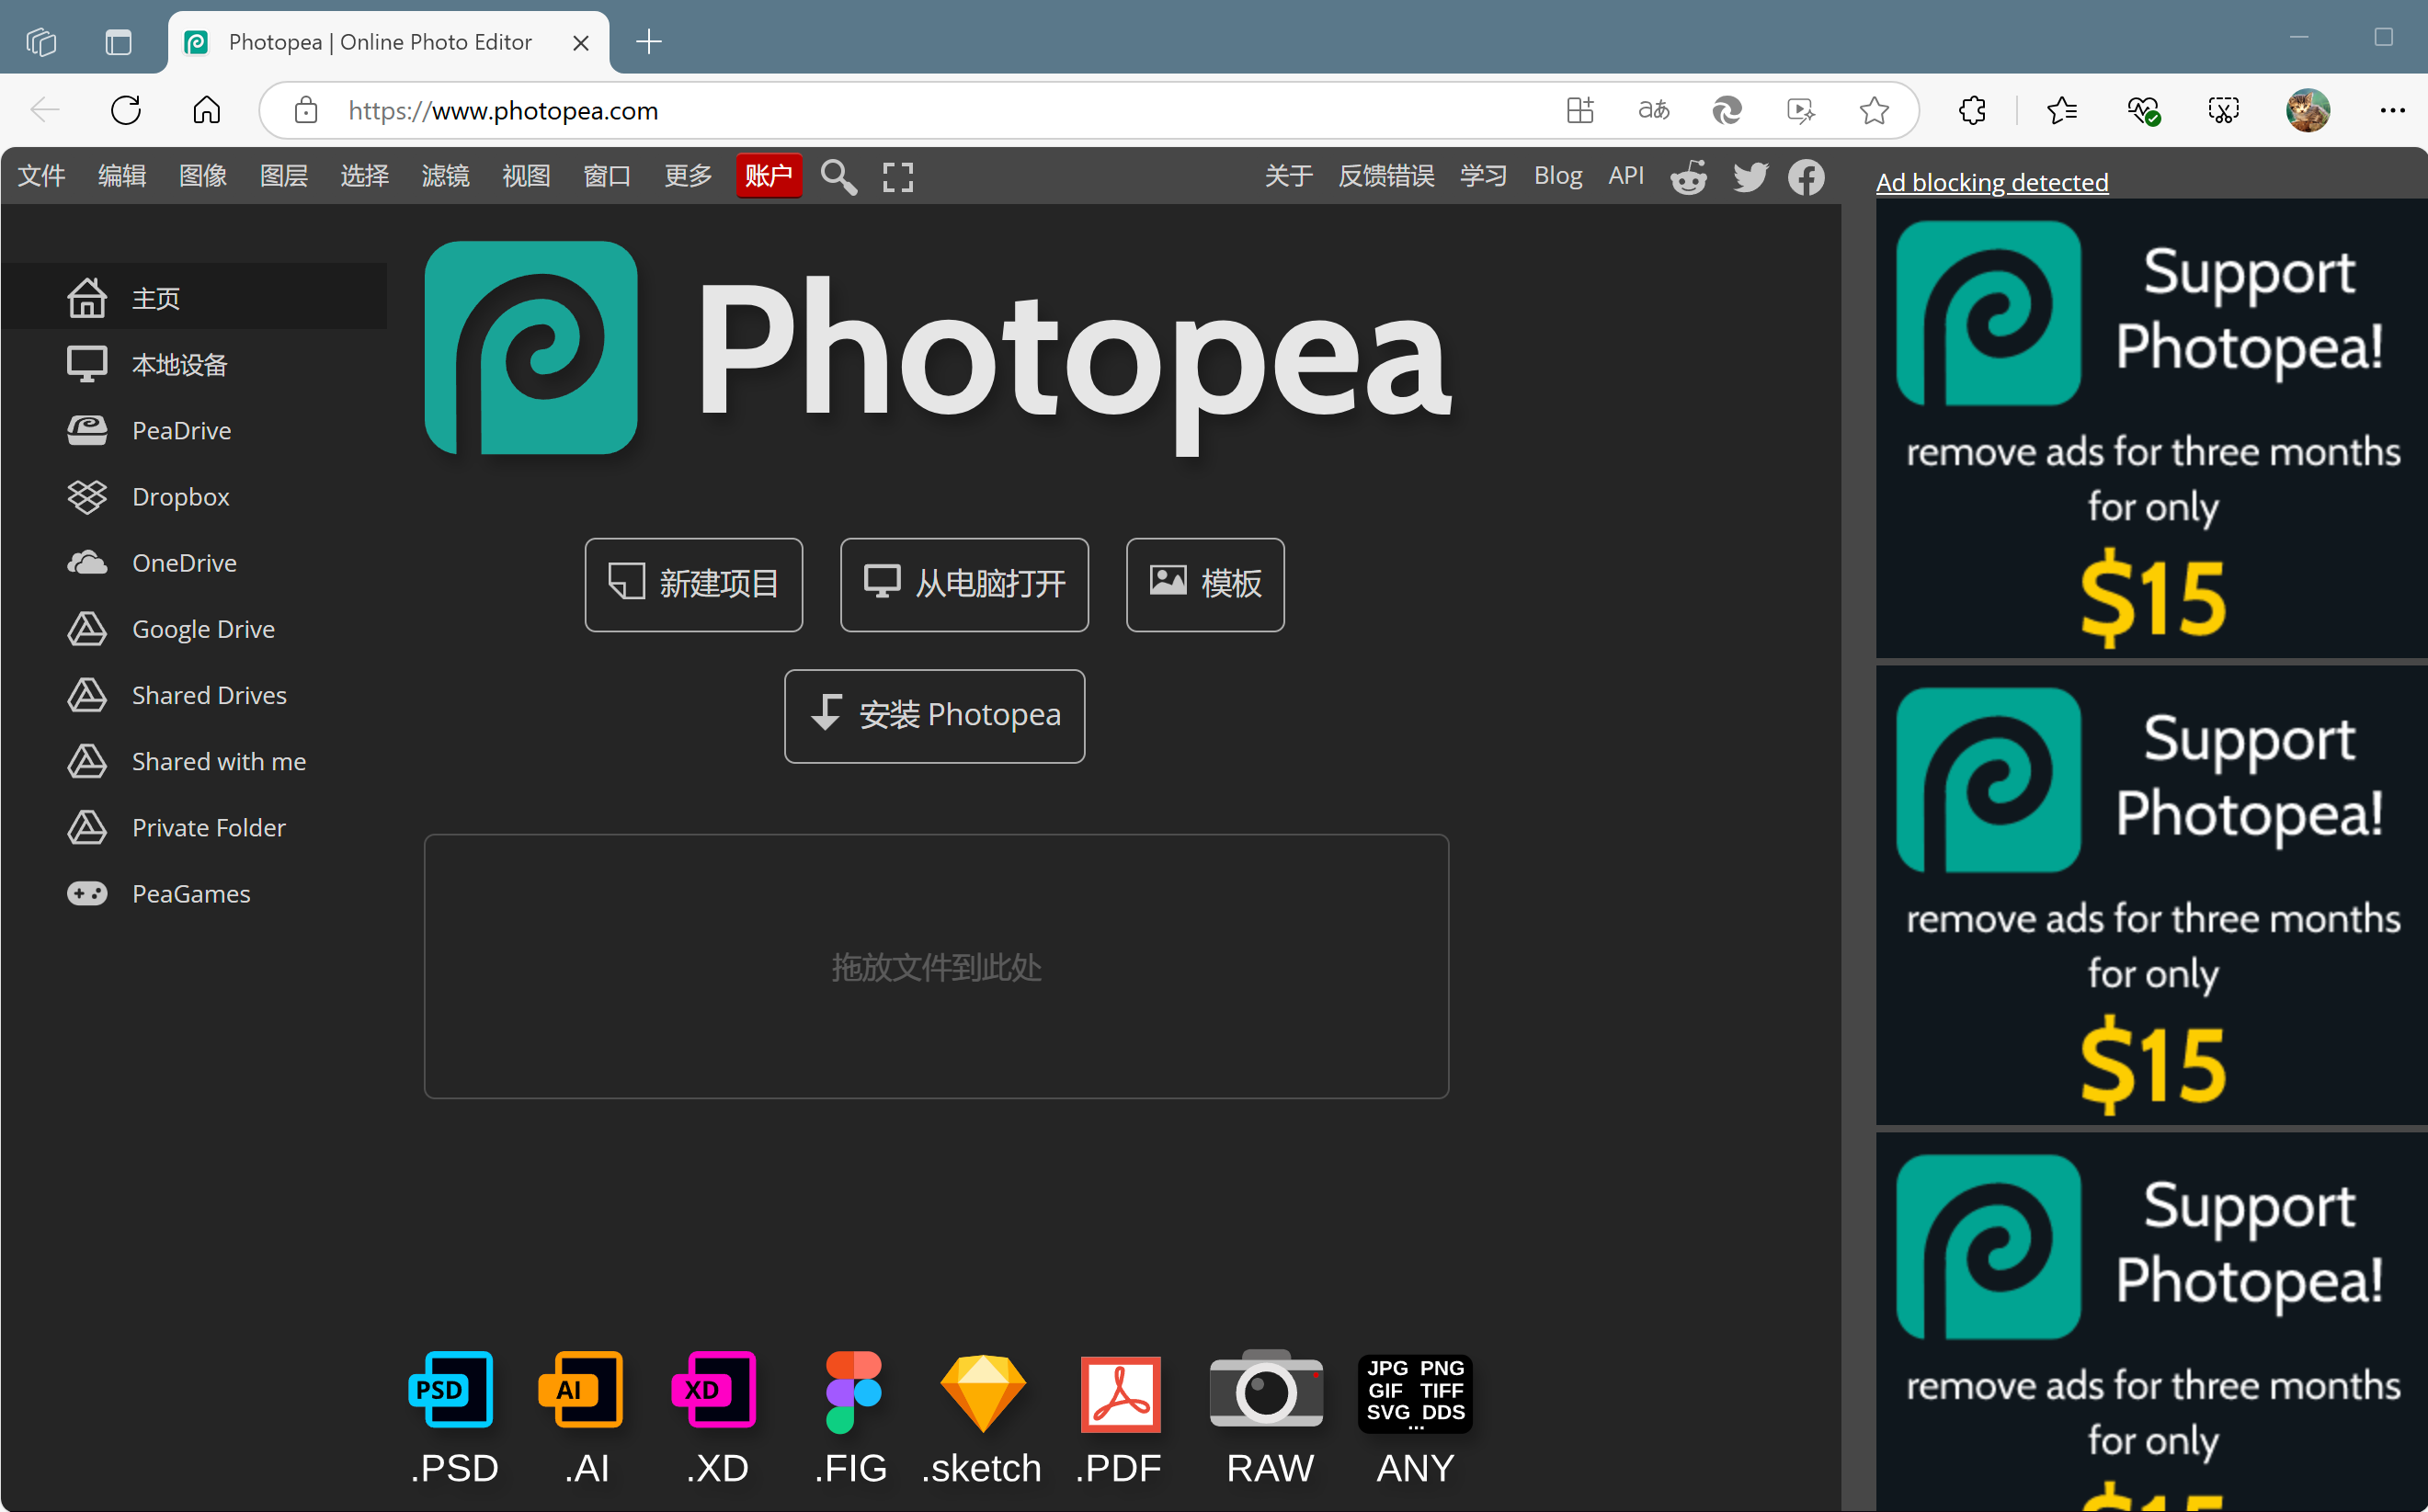2428x1512 pixels.
Task: Open the 滤镜 menu
Action: tap(445, 176)
